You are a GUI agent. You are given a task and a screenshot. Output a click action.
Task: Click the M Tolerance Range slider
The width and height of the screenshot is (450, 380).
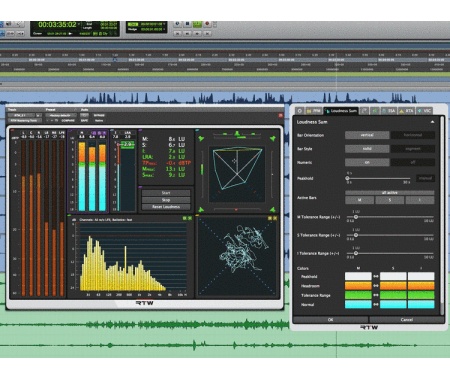390,217
